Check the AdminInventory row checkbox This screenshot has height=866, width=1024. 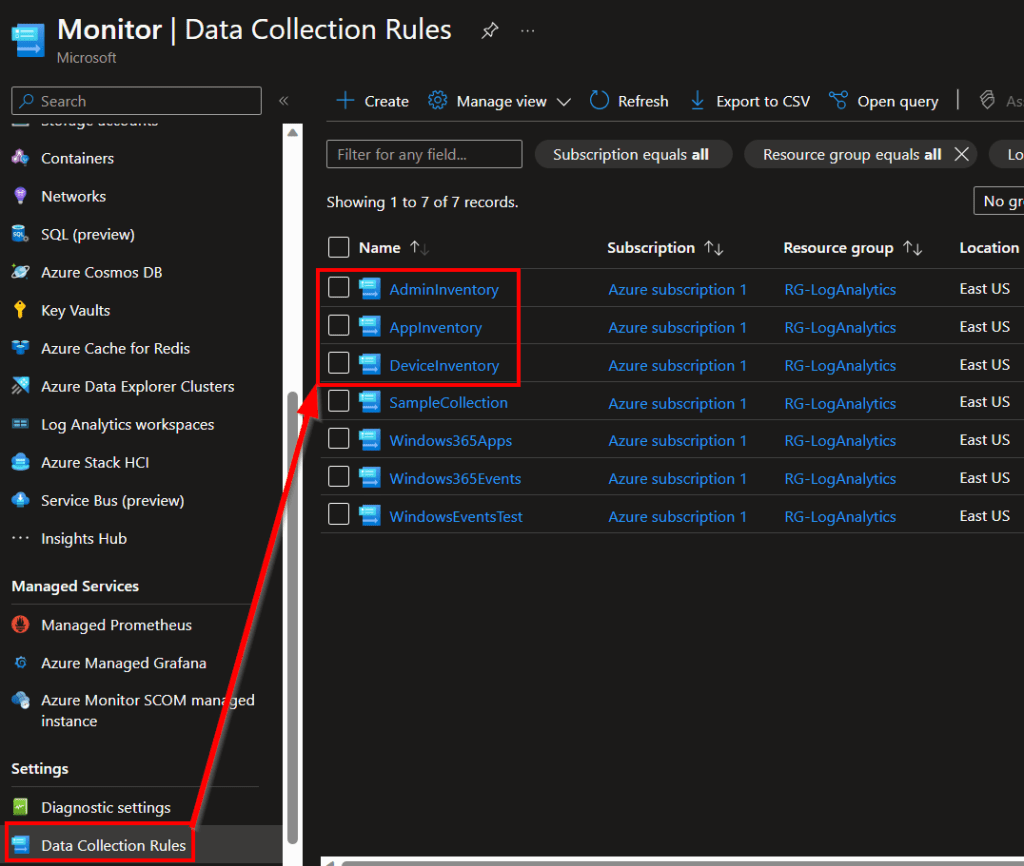pyautogui.click(x=339, y=288)
